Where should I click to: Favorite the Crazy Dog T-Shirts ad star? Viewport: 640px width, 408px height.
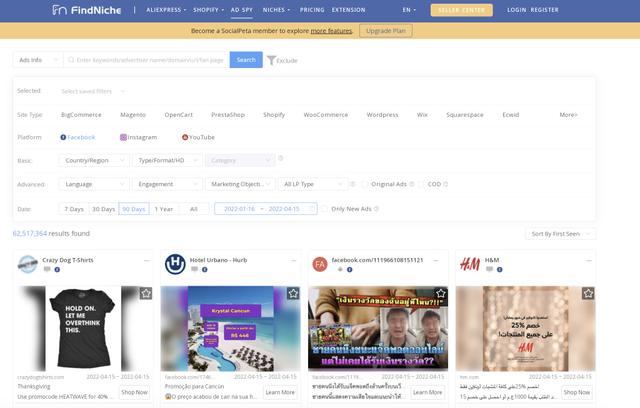point(146,293)
